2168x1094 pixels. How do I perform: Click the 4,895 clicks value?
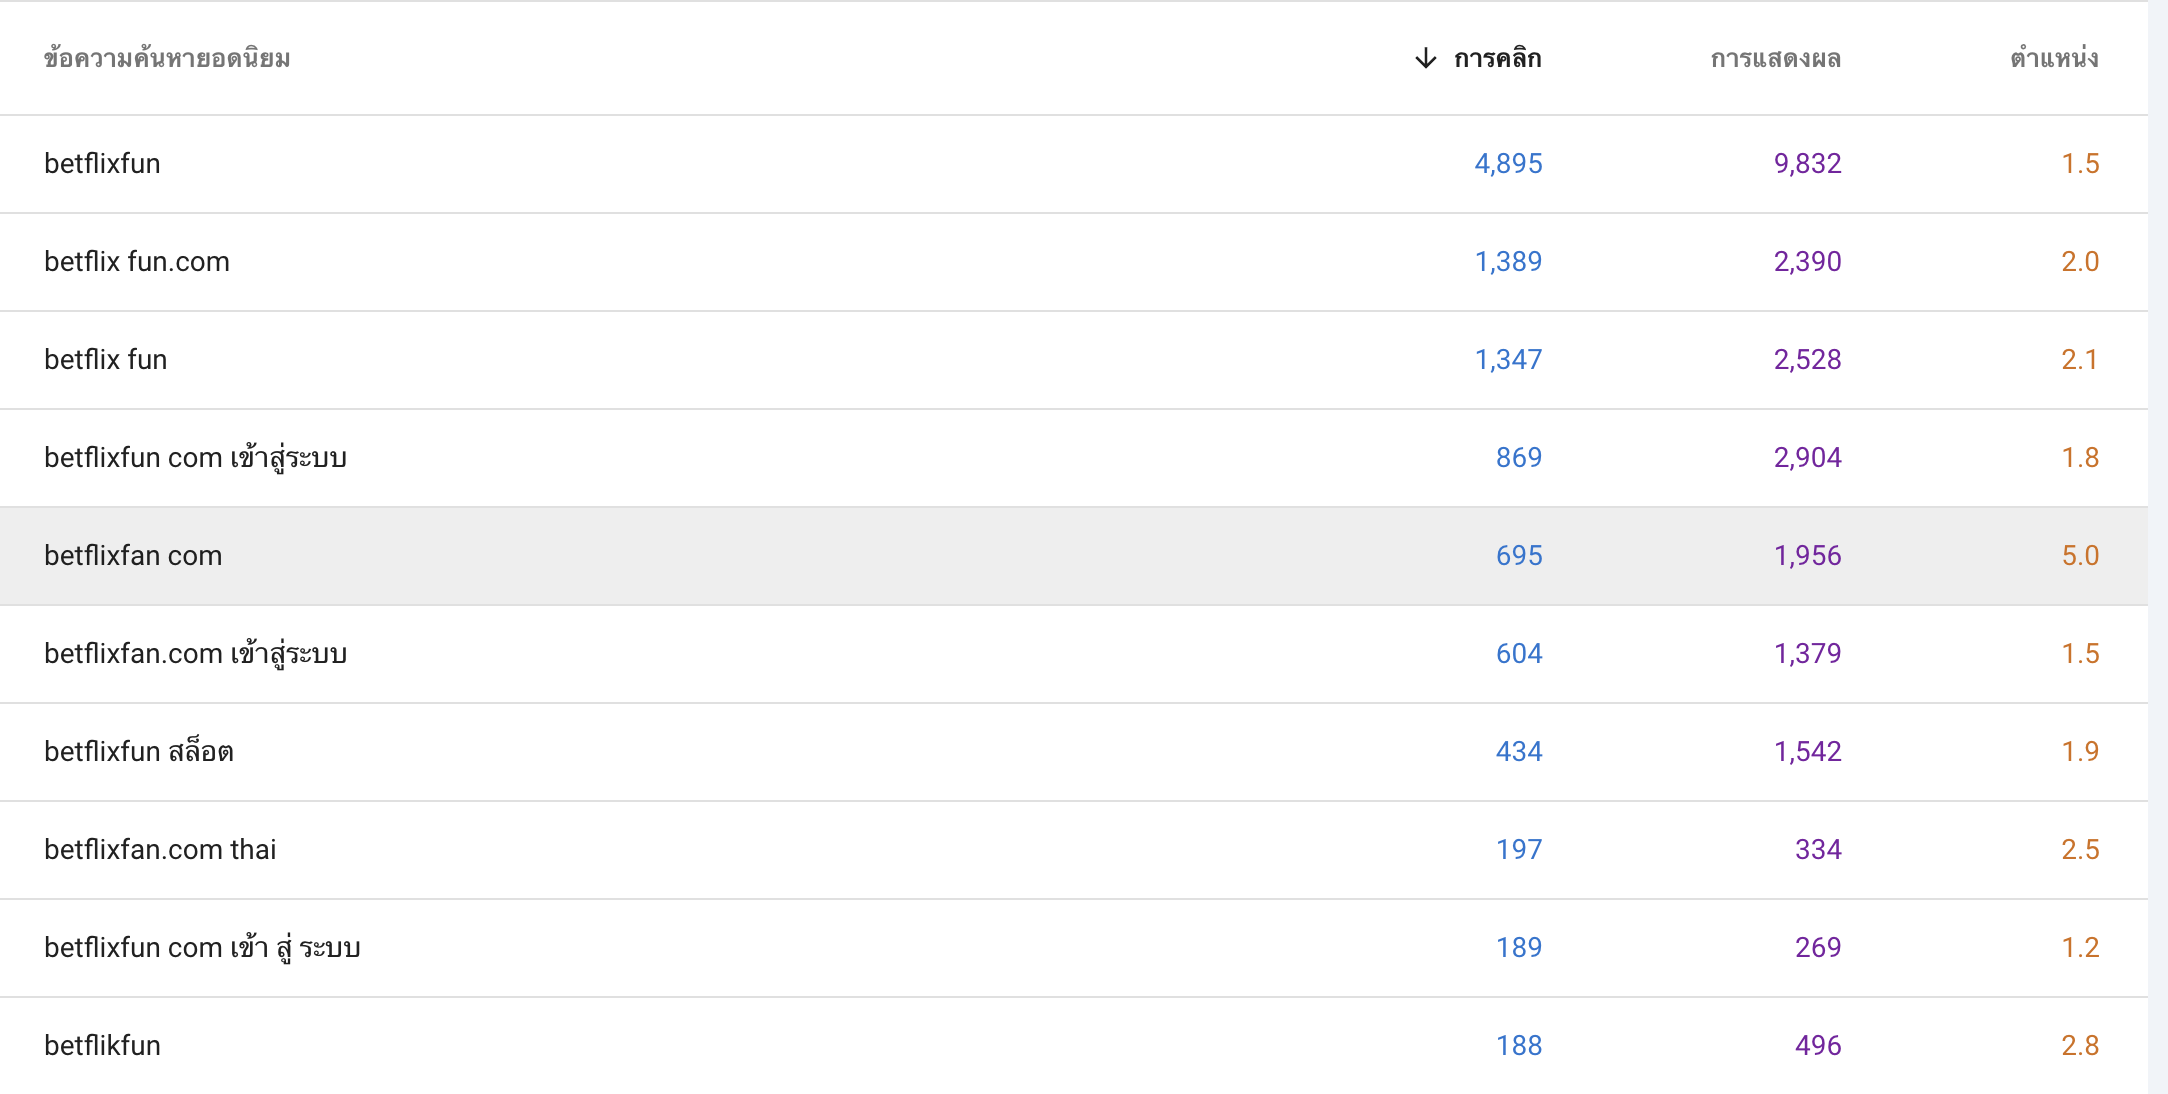click(x=1508, y=164)
